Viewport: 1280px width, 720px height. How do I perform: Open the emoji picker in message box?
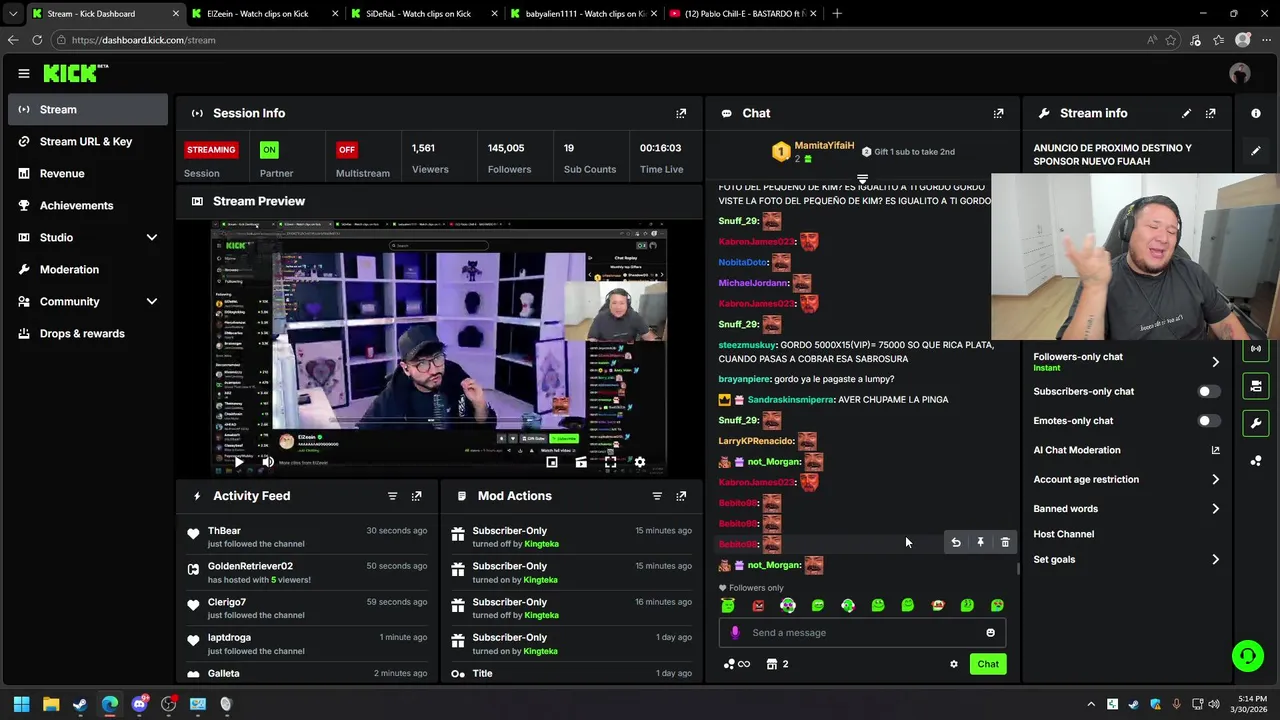coord(990,632)
